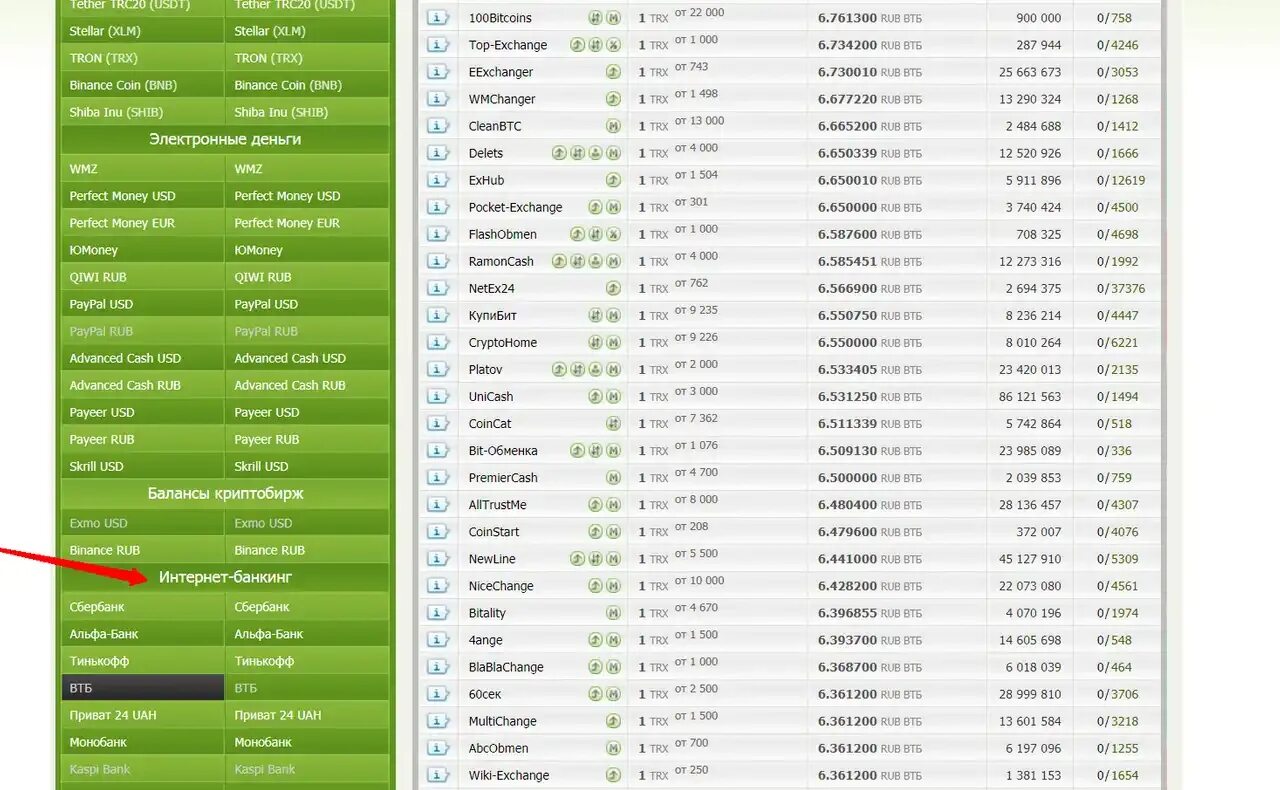
Task: Click info icon beside RamonCash
Action: 438,261
